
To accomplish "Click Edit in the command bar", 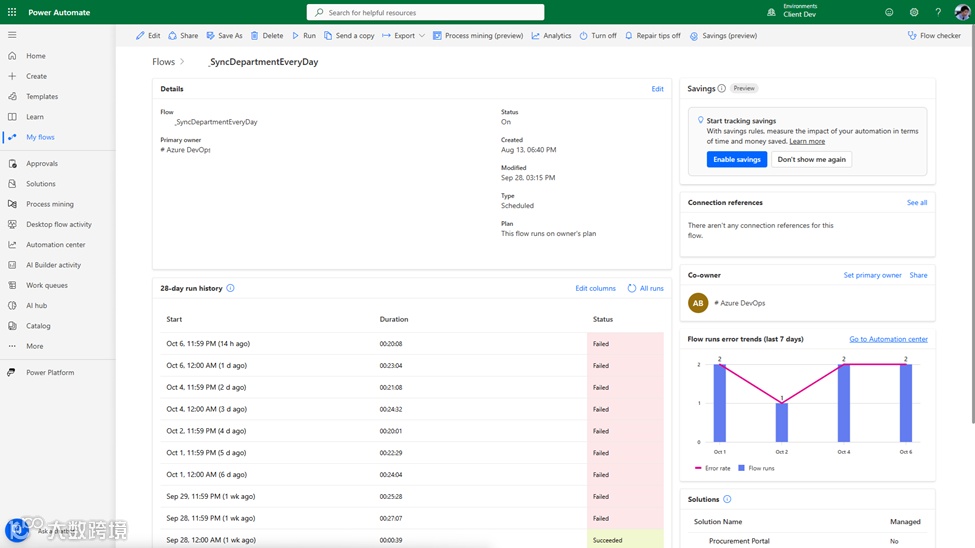I will pos(148,35).
